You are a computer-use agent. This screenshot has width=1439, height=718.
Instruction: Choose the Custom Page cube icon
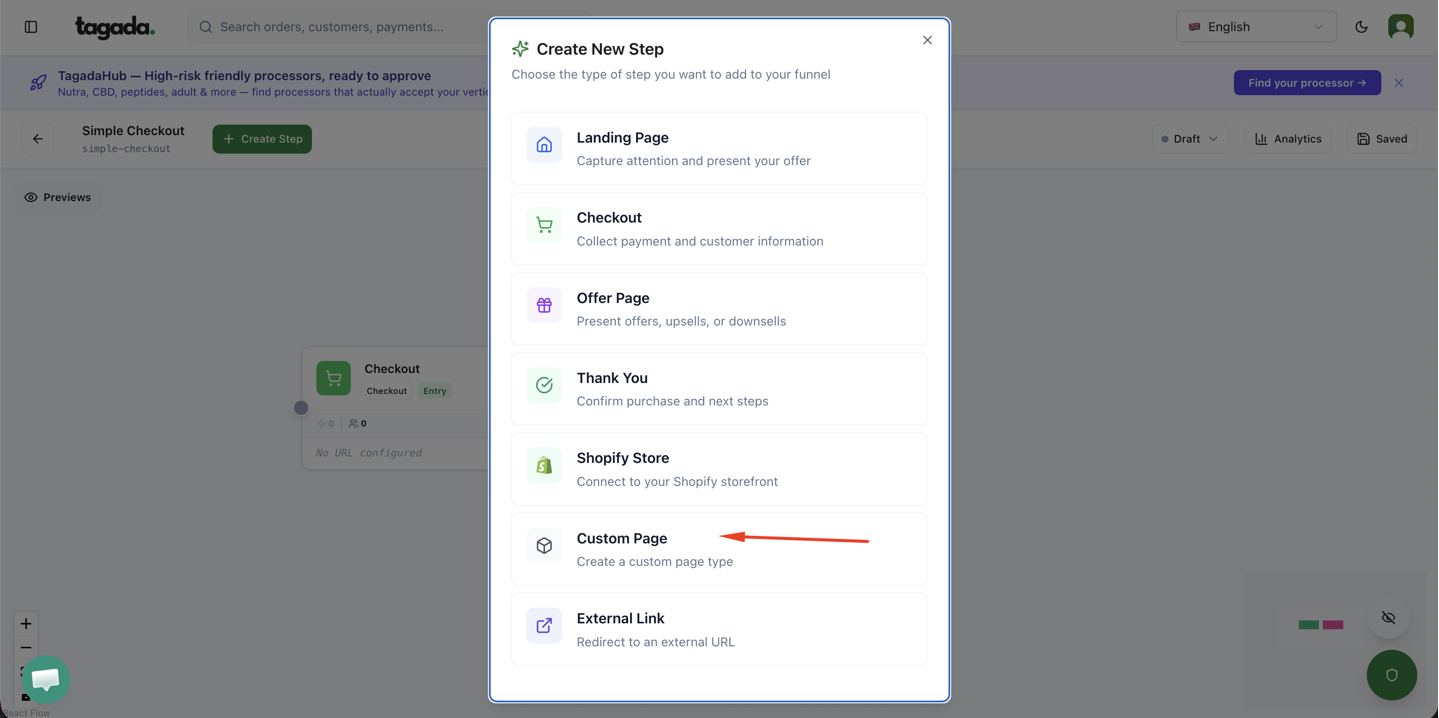pyautogui.click(x=544, y=545)
